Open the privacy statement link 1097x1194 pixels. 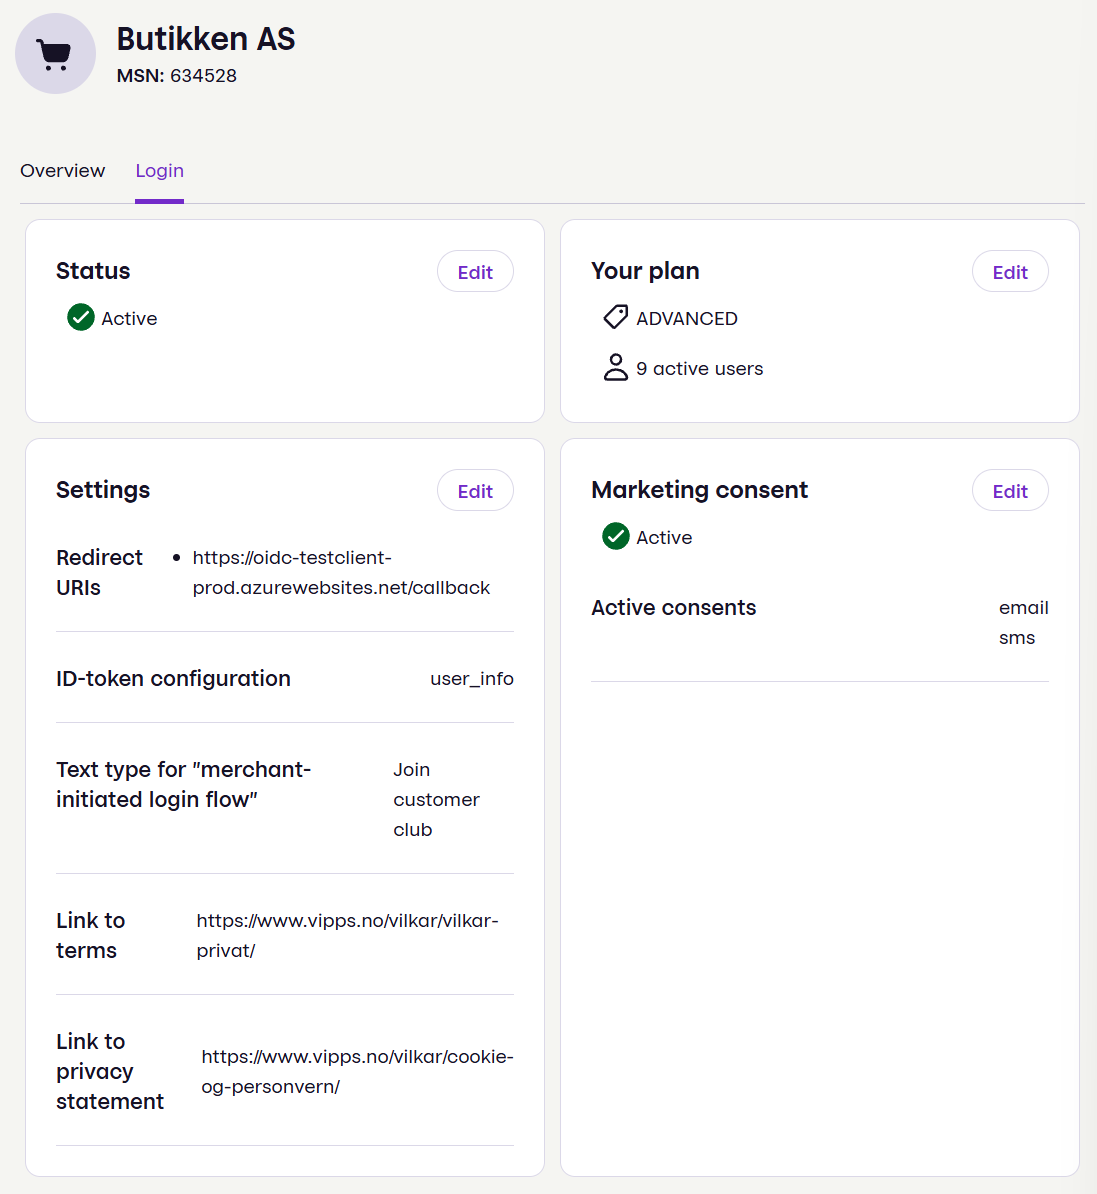point(356,1071)
